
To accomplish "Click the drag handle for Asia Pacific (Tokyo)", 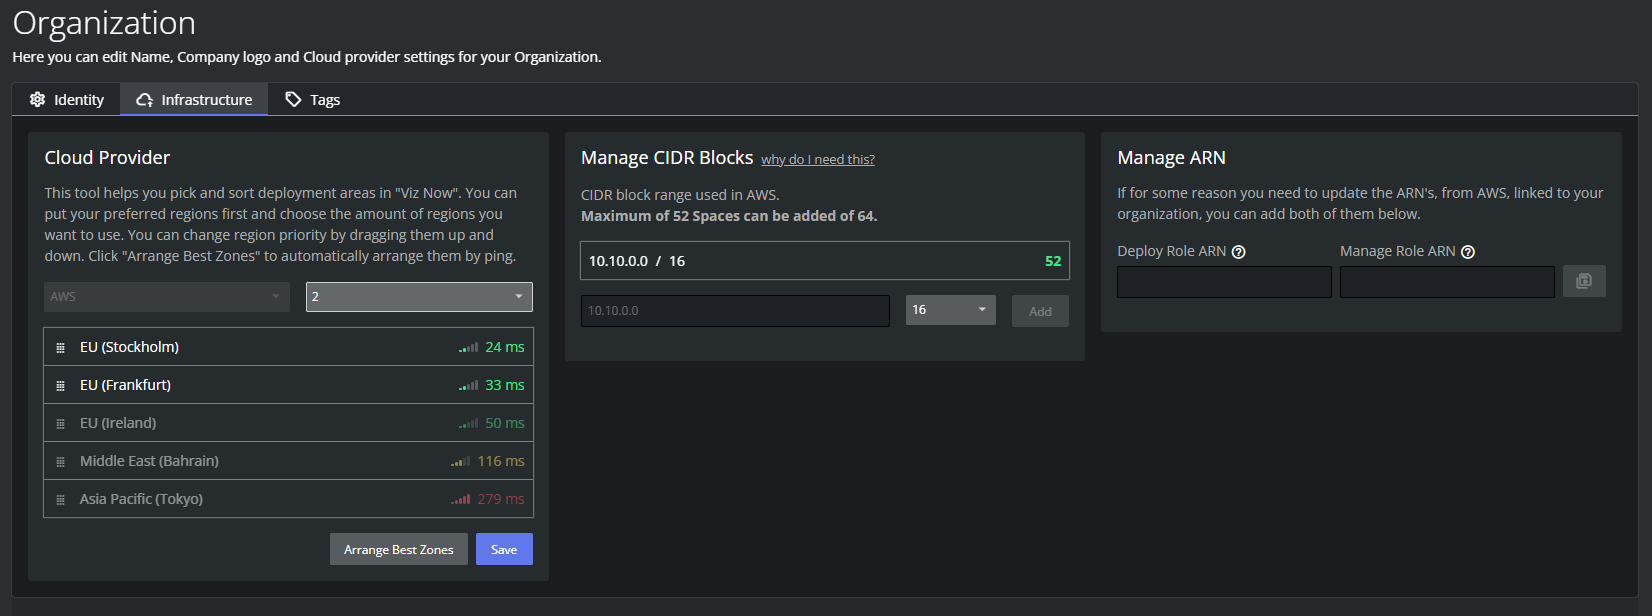I will click(x=60, y=500).
